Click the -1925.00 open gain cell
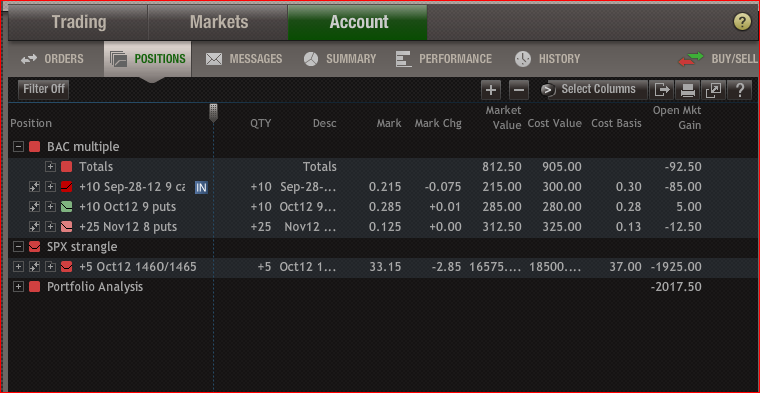 click(676, 267)
